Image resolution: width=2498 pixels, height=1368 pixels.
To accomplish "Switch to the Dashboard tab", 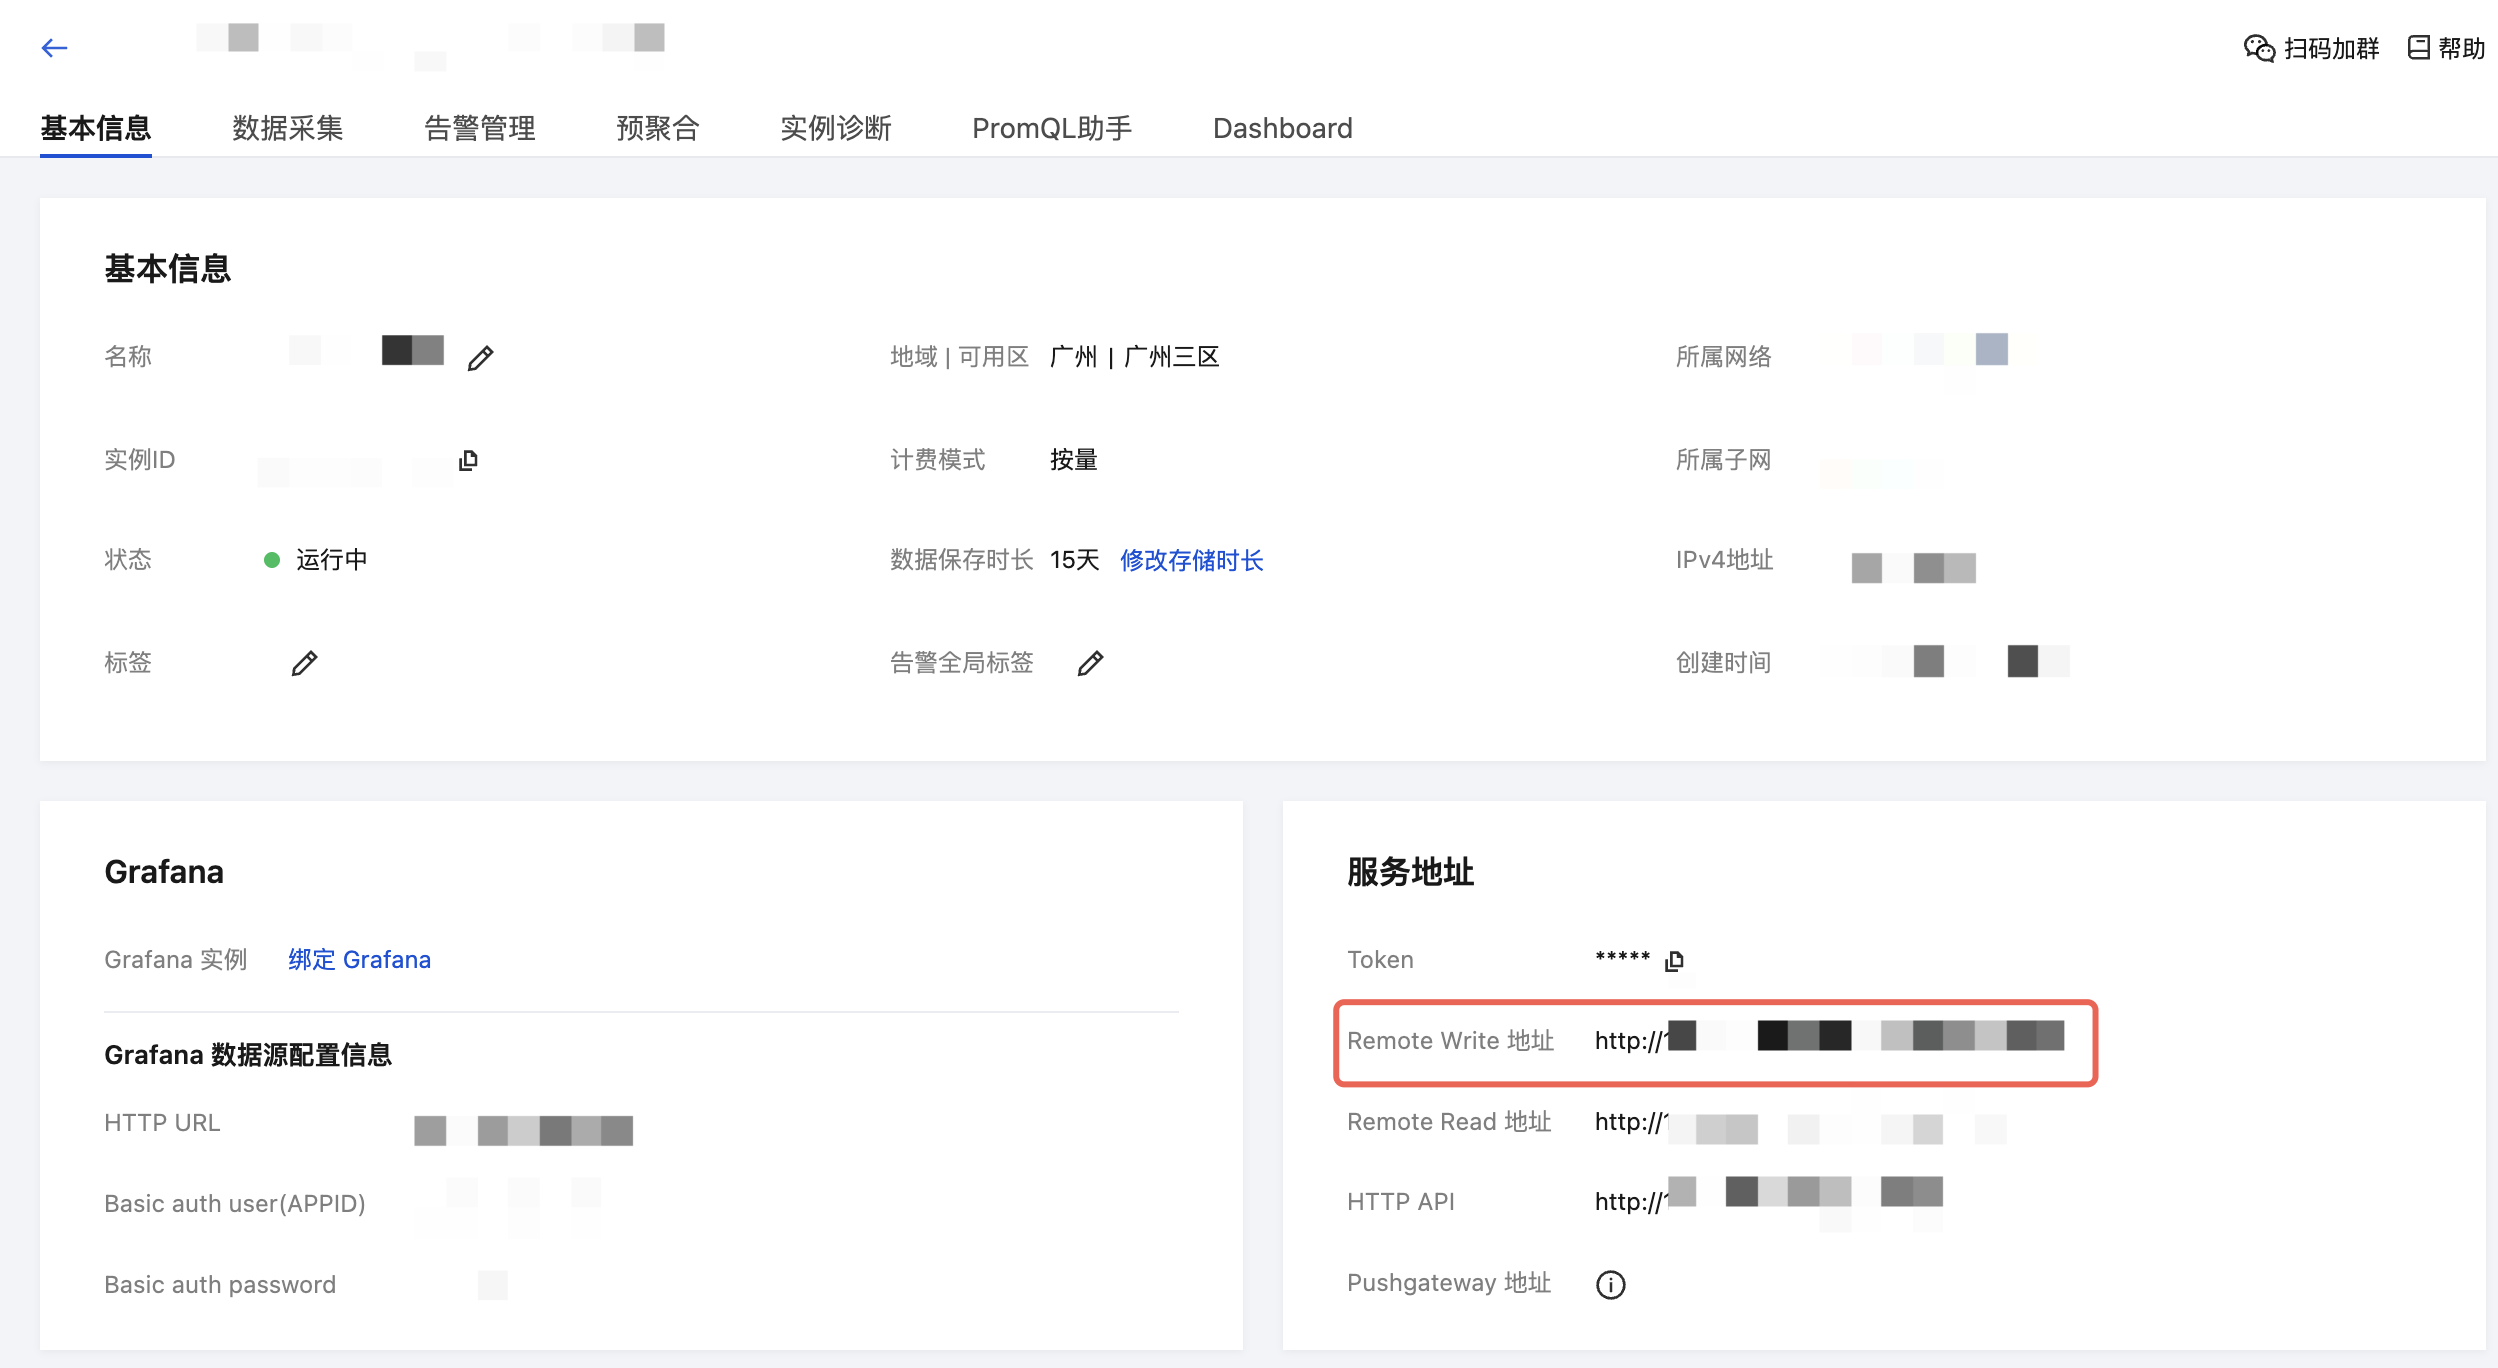I will pyautogui.click(x=1282, y=128).
